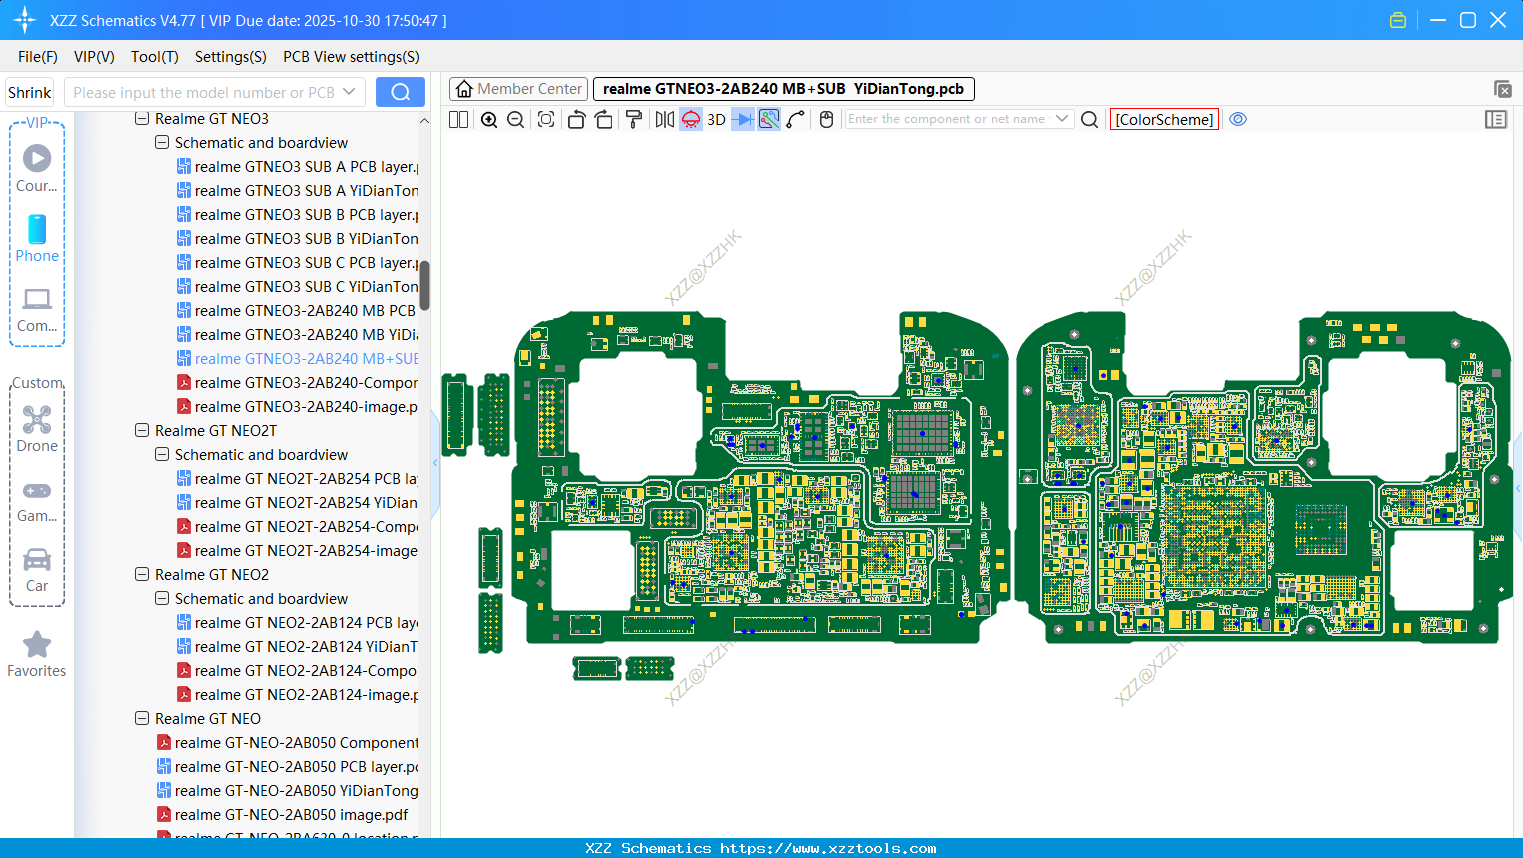Image resolution: width=1523 pixels, height=858 pixels.
Task: Click the zoom out magnifier icon
Action: [x=516, y=120]
